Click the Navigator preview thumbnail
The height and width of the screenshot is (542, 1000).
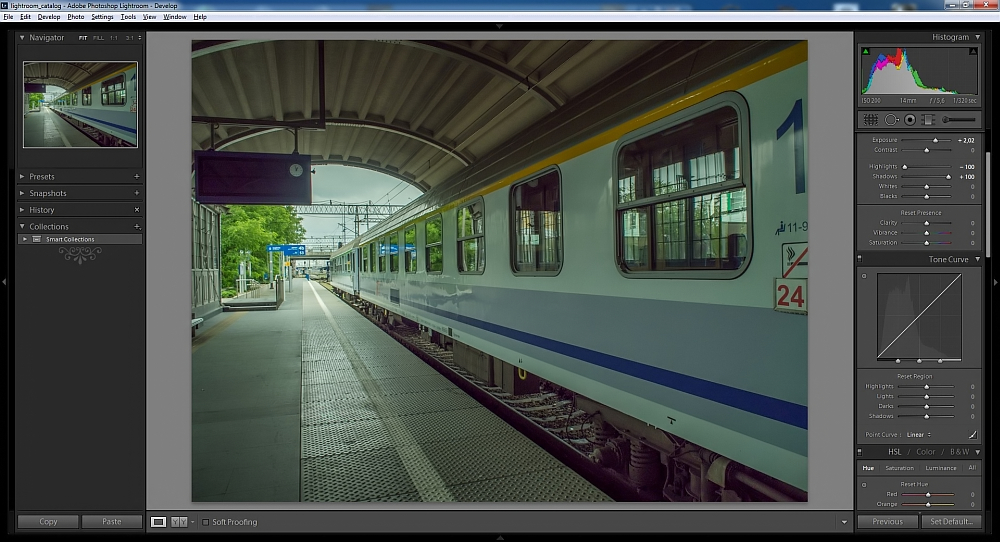[80, 104]
